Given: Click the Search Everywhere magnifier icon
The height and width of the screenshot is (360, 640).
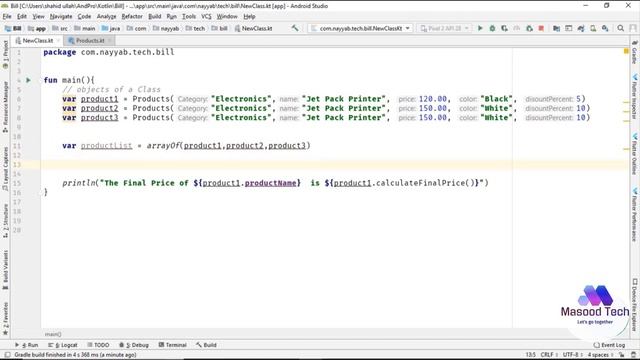Looking at the screenshot, I should pos(620,28).
